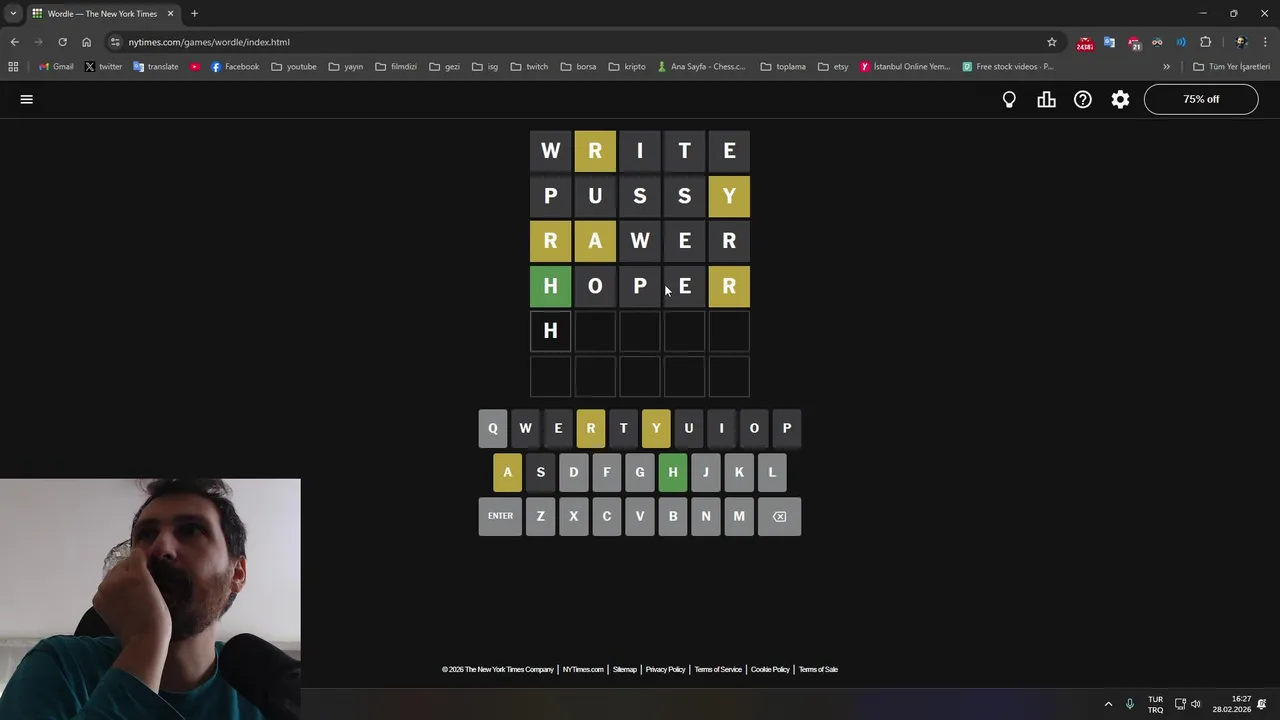Expand the tab search dropdown arrow

point(13,14)
